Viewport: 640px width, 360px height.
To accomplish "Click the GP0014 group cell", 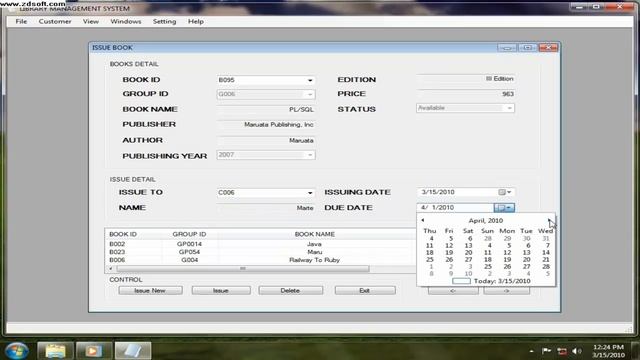I will pos(189,244).
